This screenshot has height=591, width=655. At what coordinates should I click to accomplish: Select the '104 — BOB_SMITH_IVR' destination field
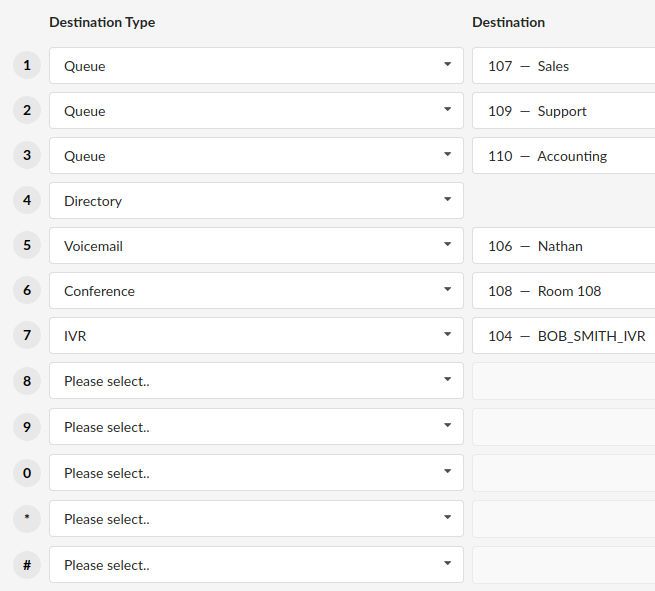coord(564,336)
